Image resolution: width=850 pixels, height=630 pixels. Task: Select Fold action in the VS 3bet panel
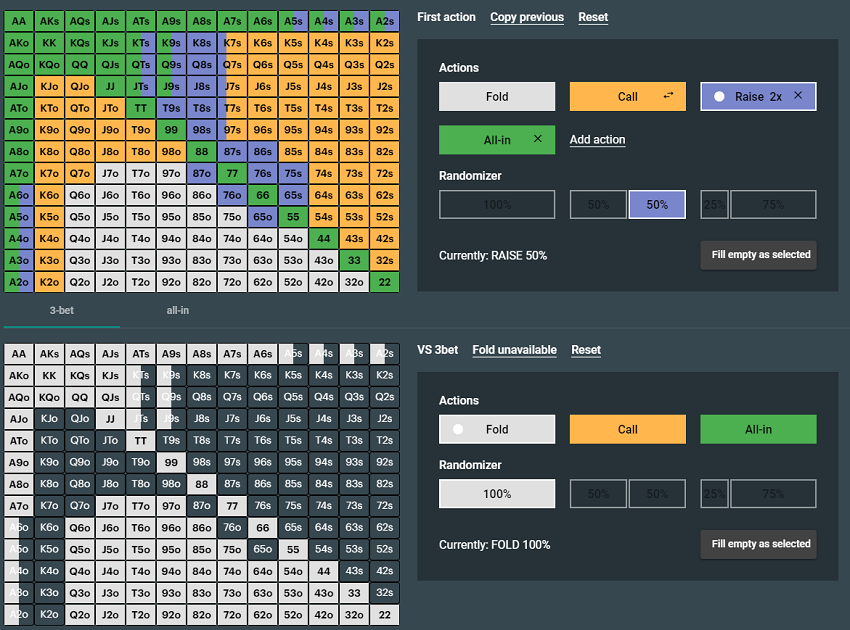(x=497, y=429)
